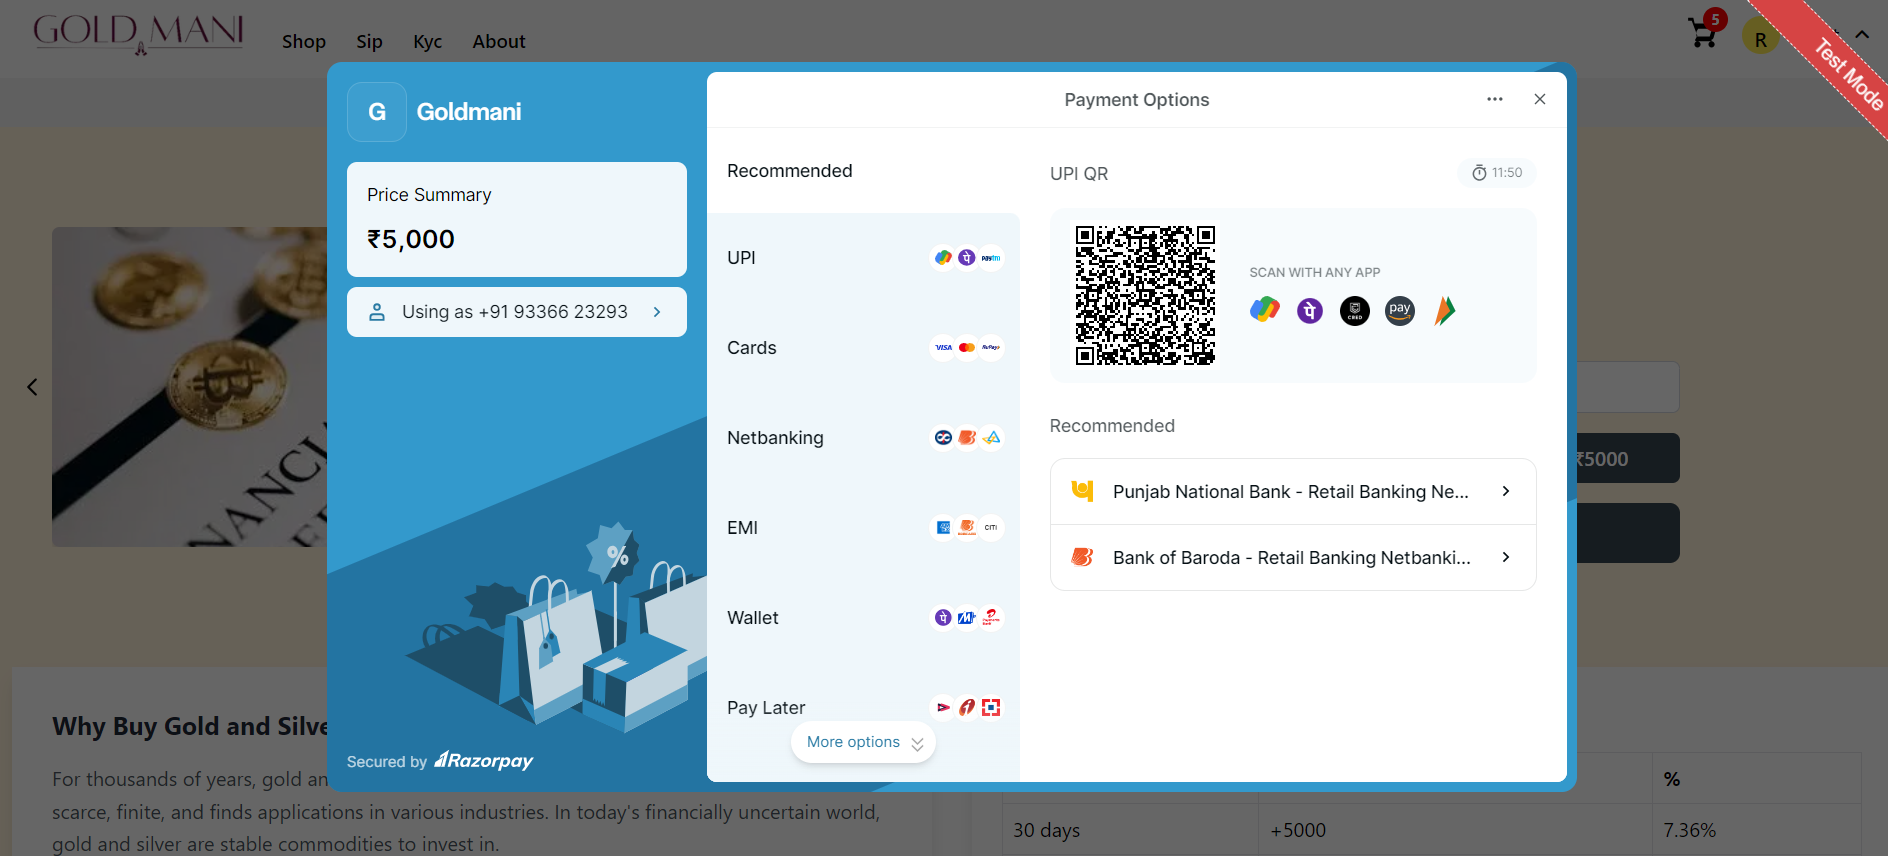Open the About page

tap(498, 41)
